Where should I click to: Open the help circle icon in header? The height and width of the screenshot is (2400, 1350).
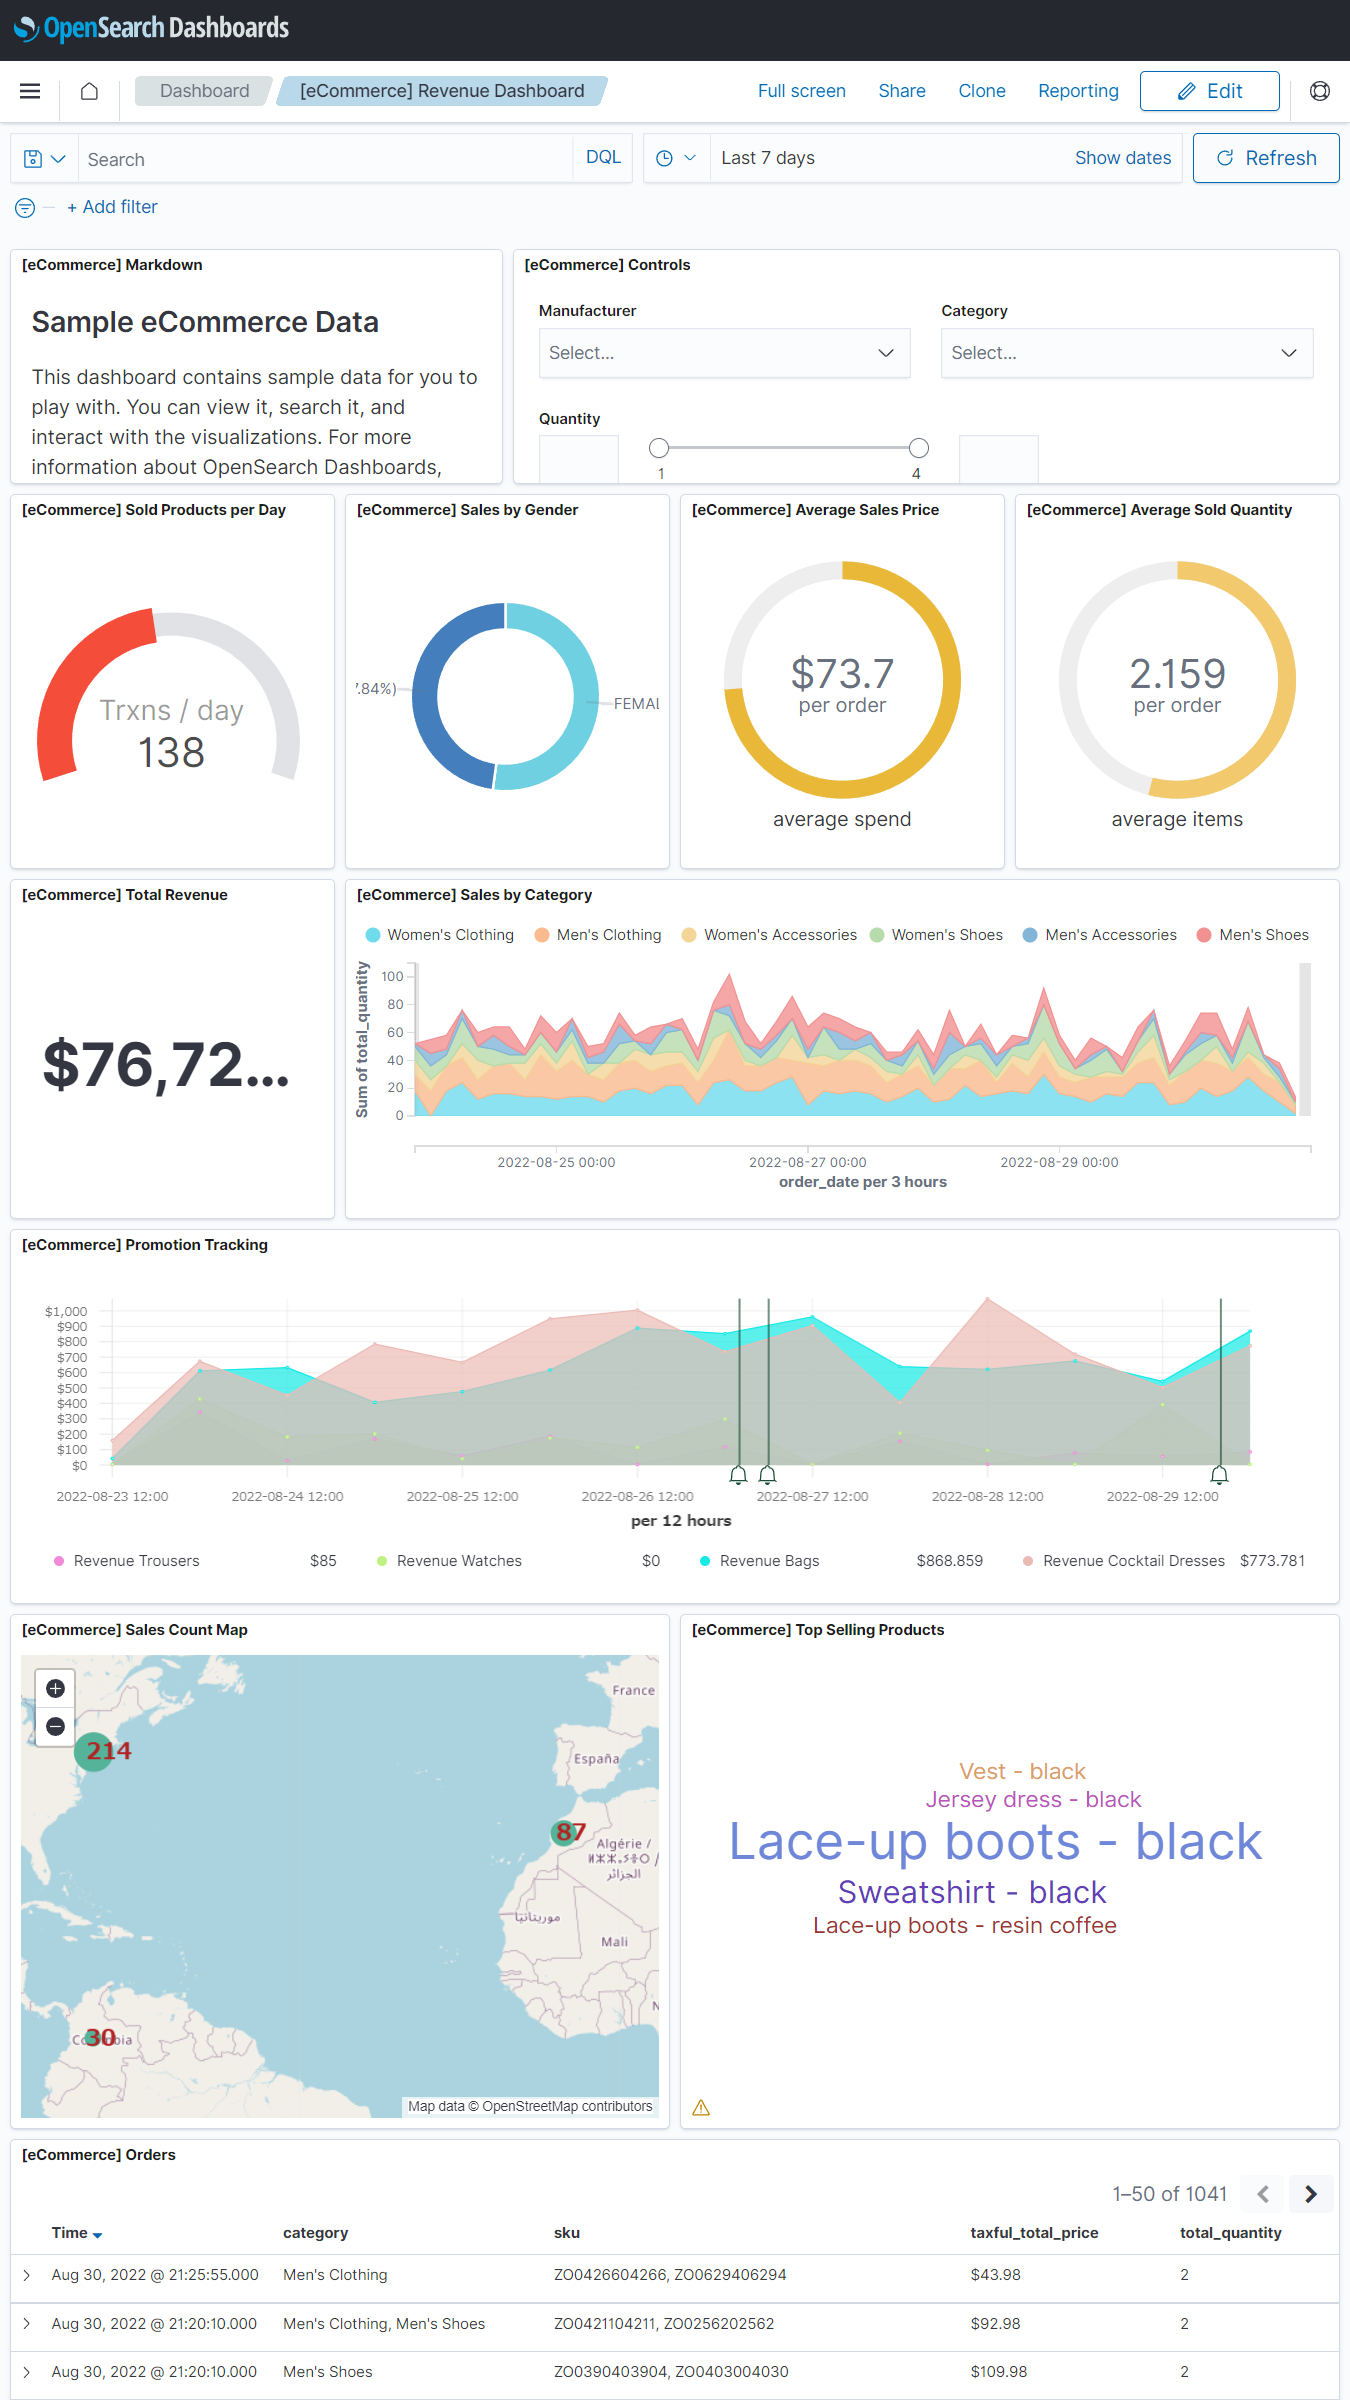coord(1319,91)
